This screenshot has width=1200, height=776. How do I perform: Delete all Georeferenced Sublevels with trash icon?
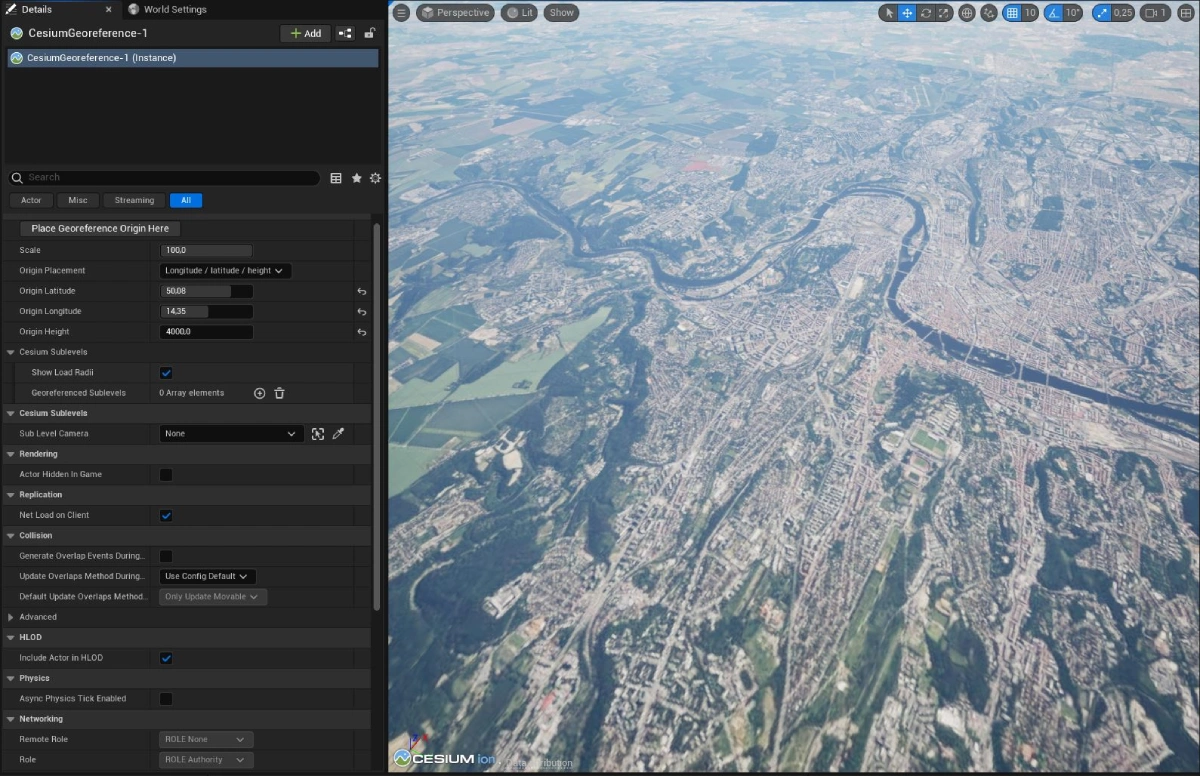(x=279, y=393)
